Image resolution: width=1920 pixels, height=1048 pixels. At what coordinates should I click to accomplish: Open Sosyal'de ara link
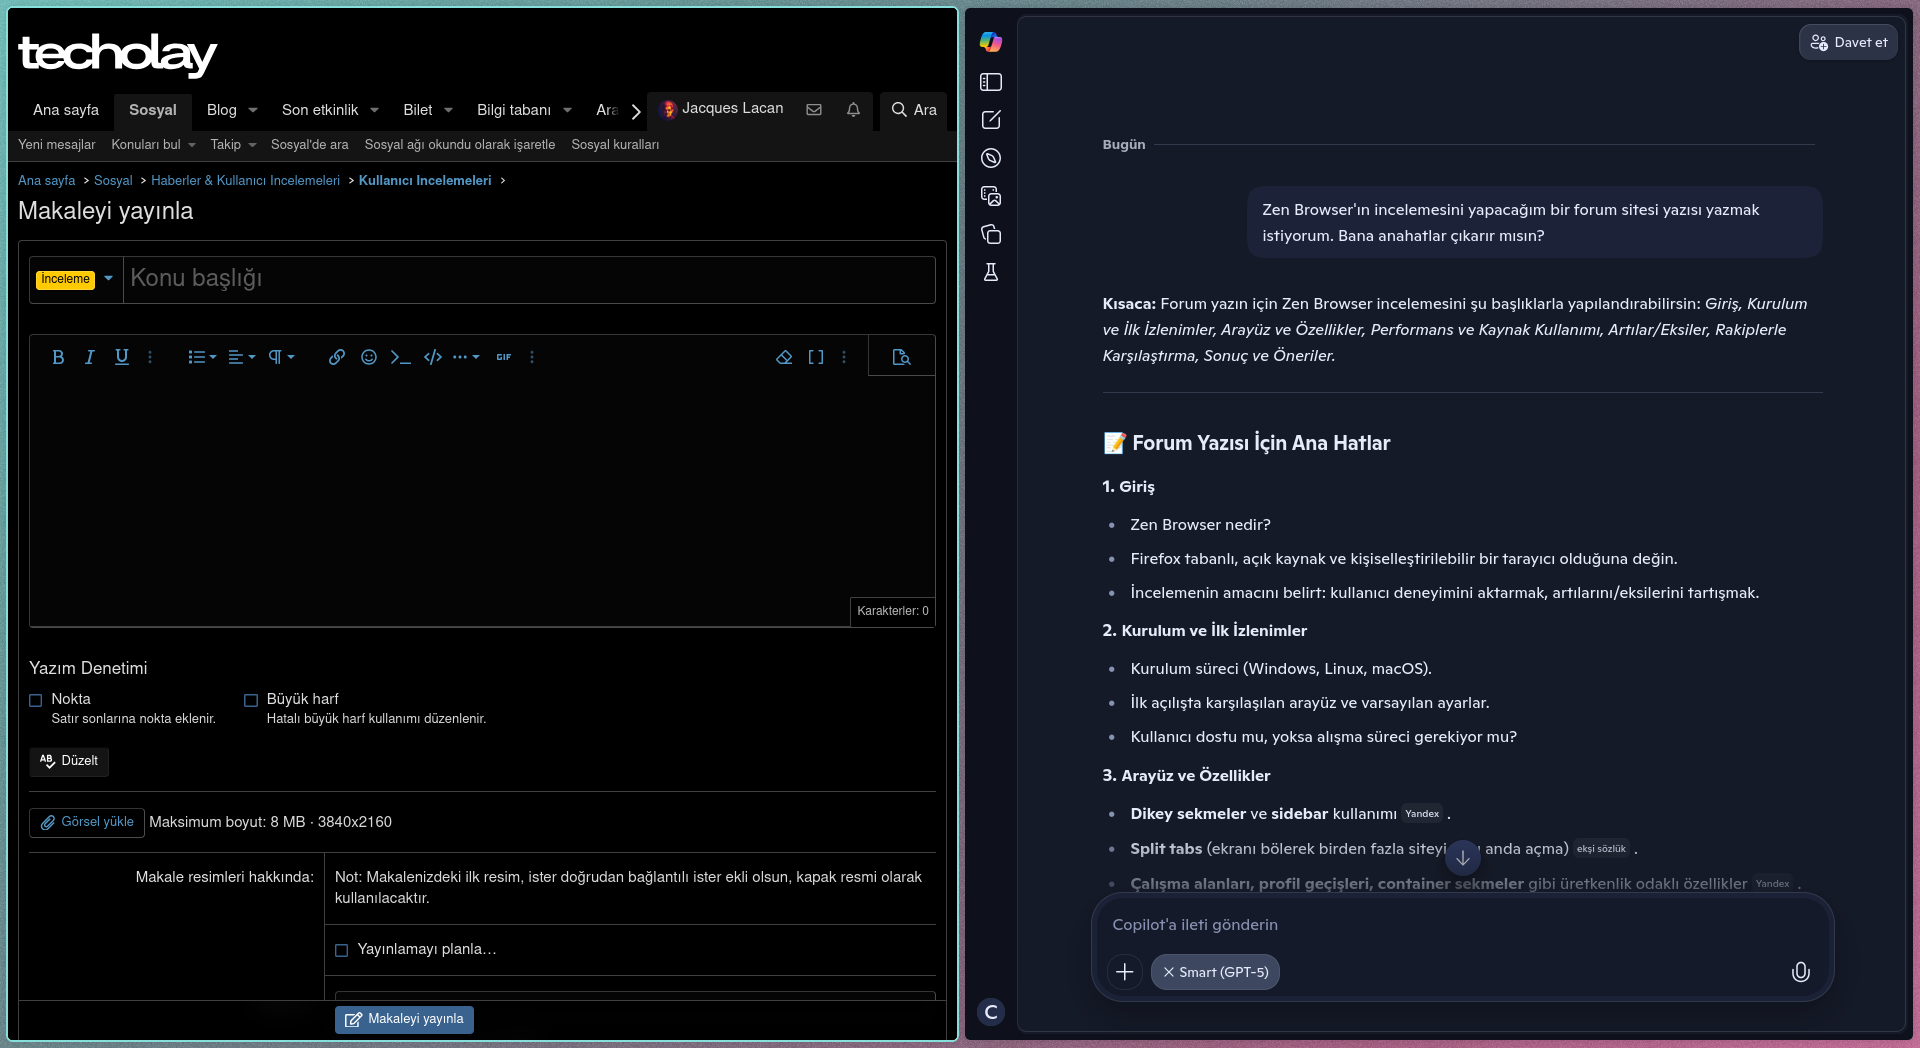pos(310,145)
